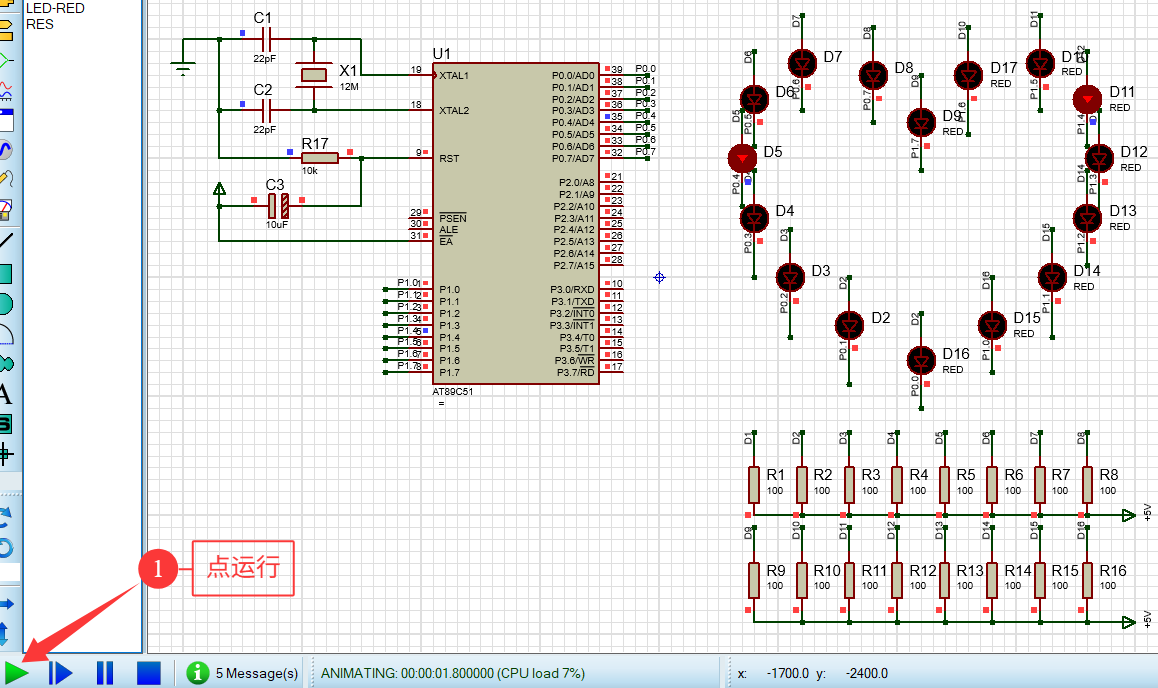Select capacitor C1 on the schematic
Viewport: 1158px width, 688px height.
coord(267,38)
